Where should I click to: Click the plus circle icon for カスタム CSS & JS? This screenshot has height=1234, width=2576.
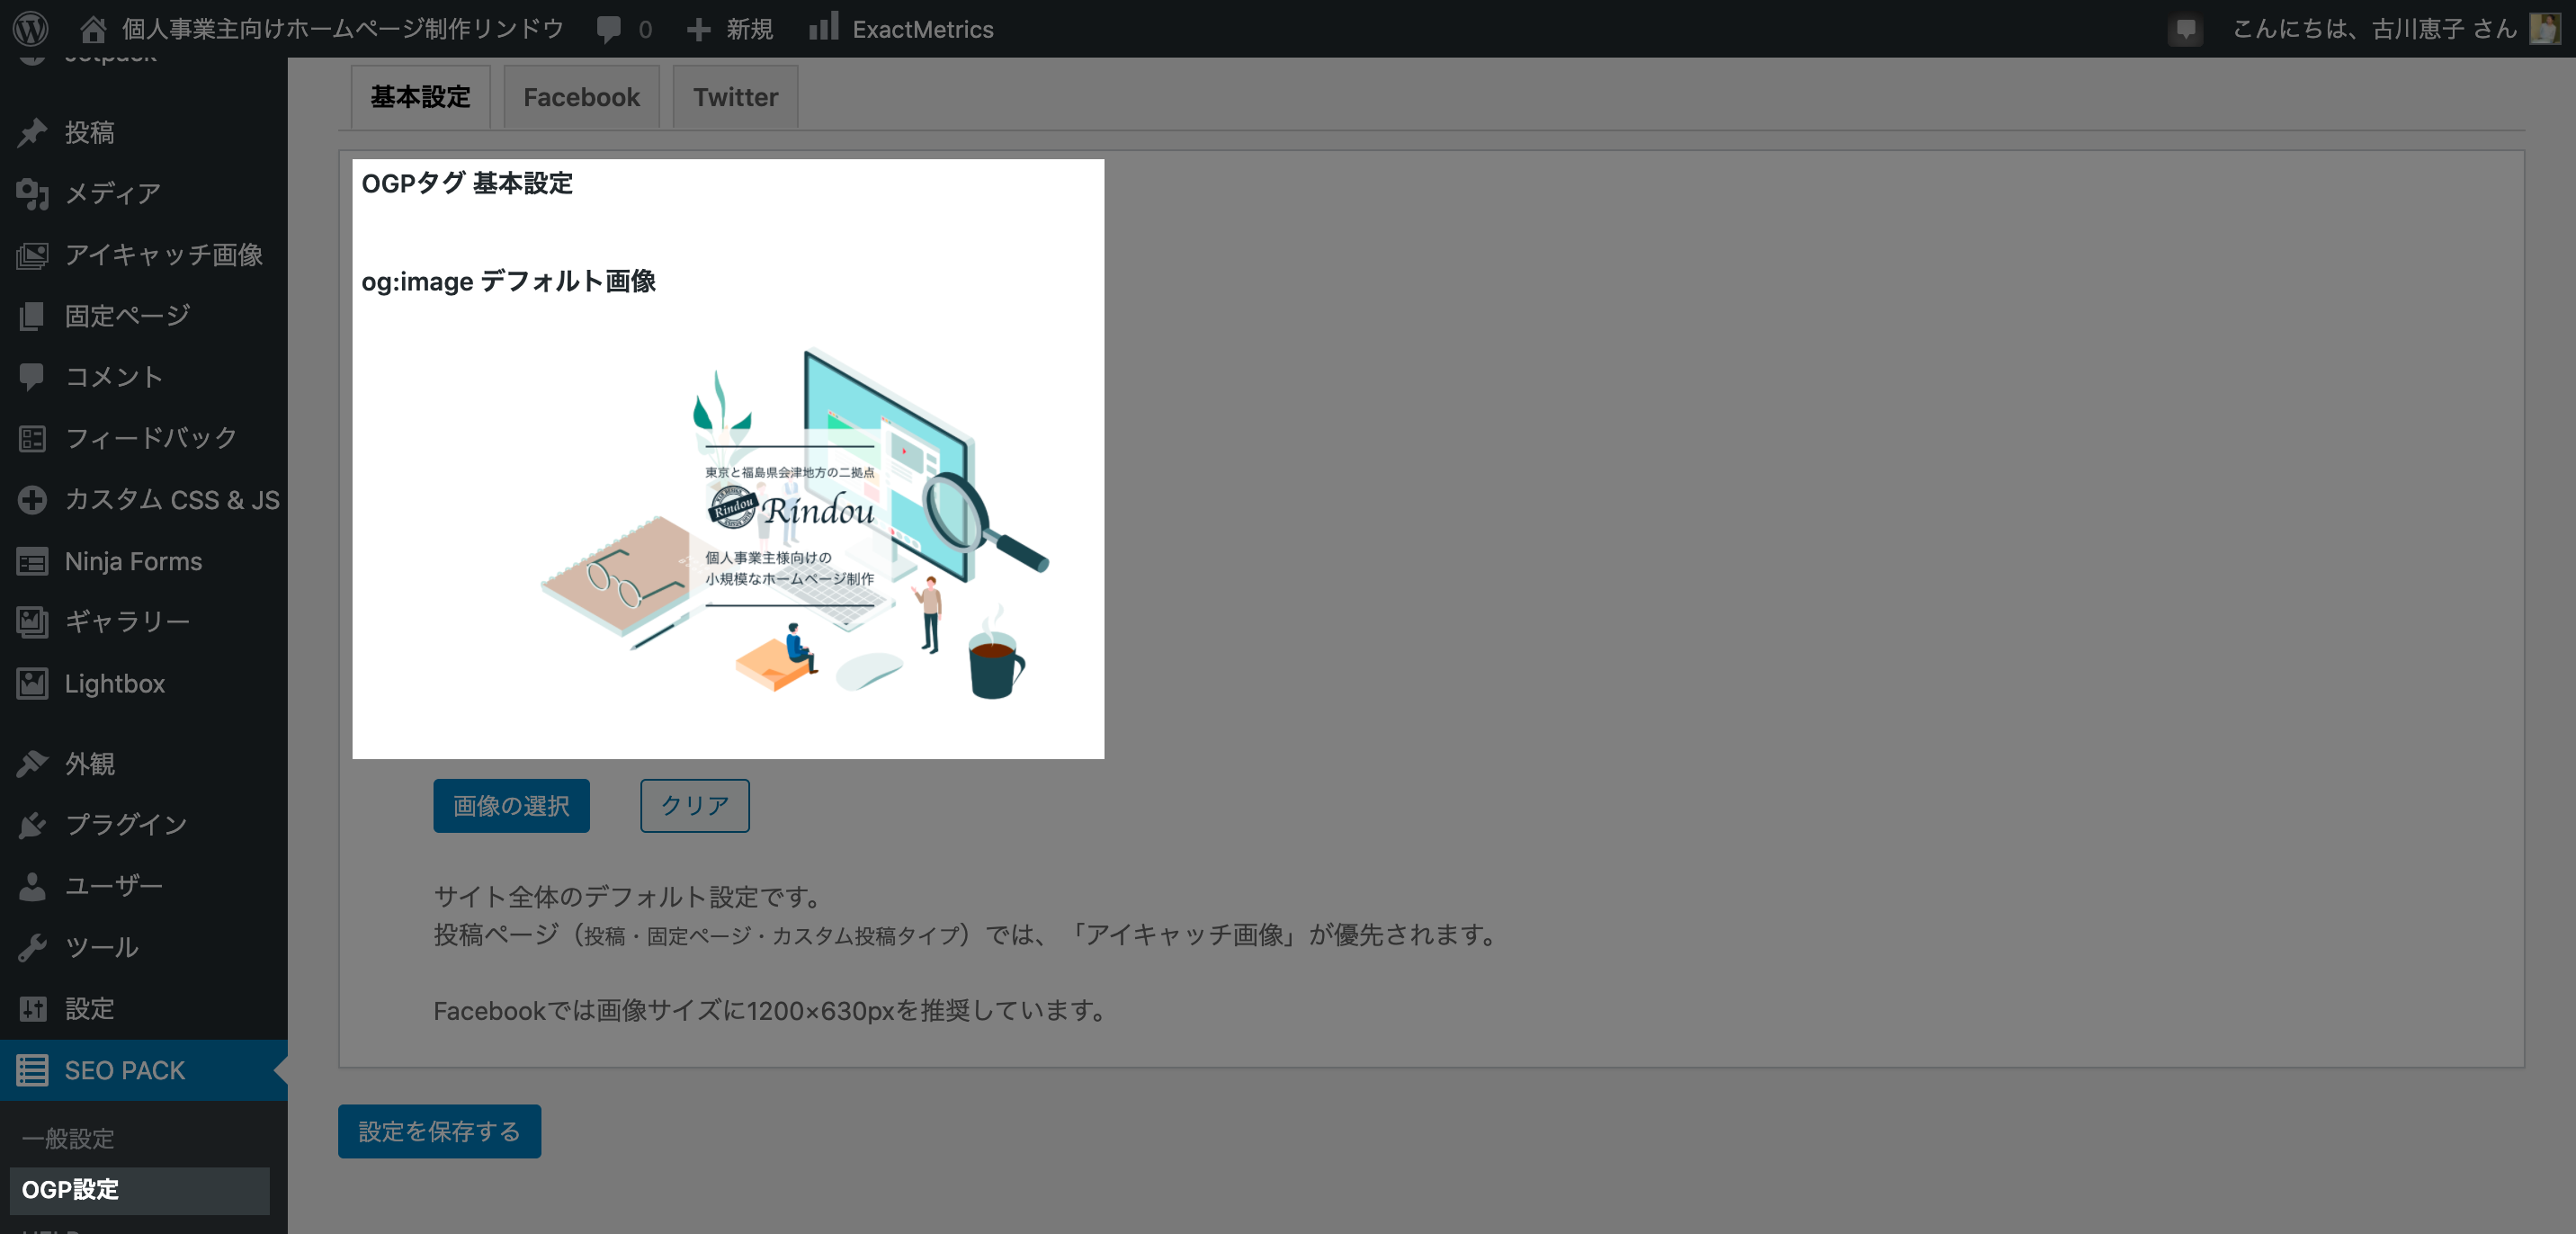pyautogui.click(x=32, y=499)
